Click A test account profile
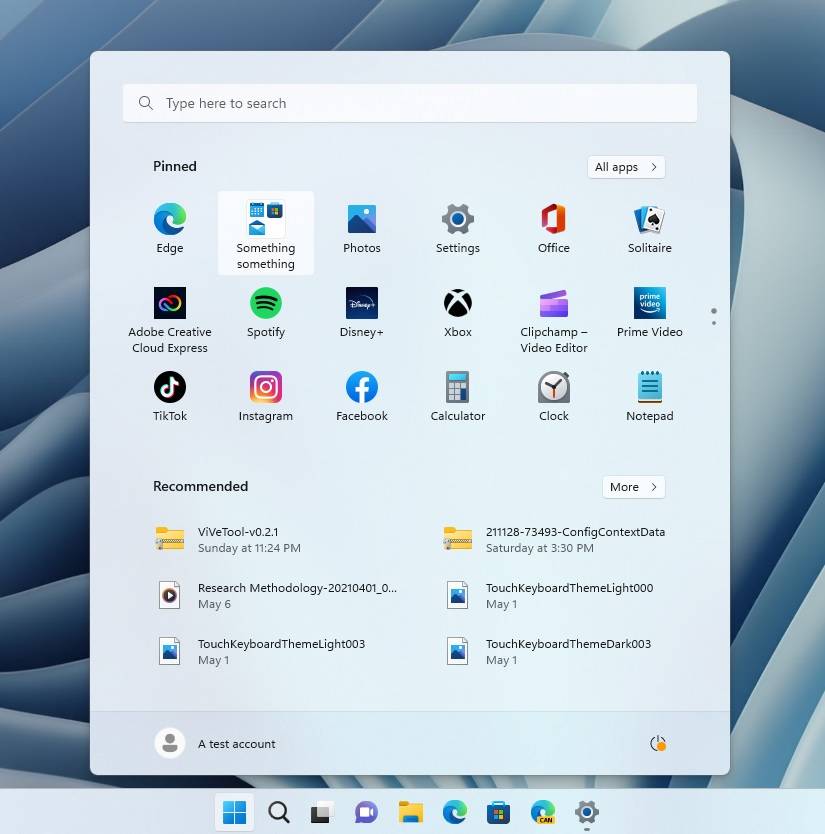 [x=215, y=743]
